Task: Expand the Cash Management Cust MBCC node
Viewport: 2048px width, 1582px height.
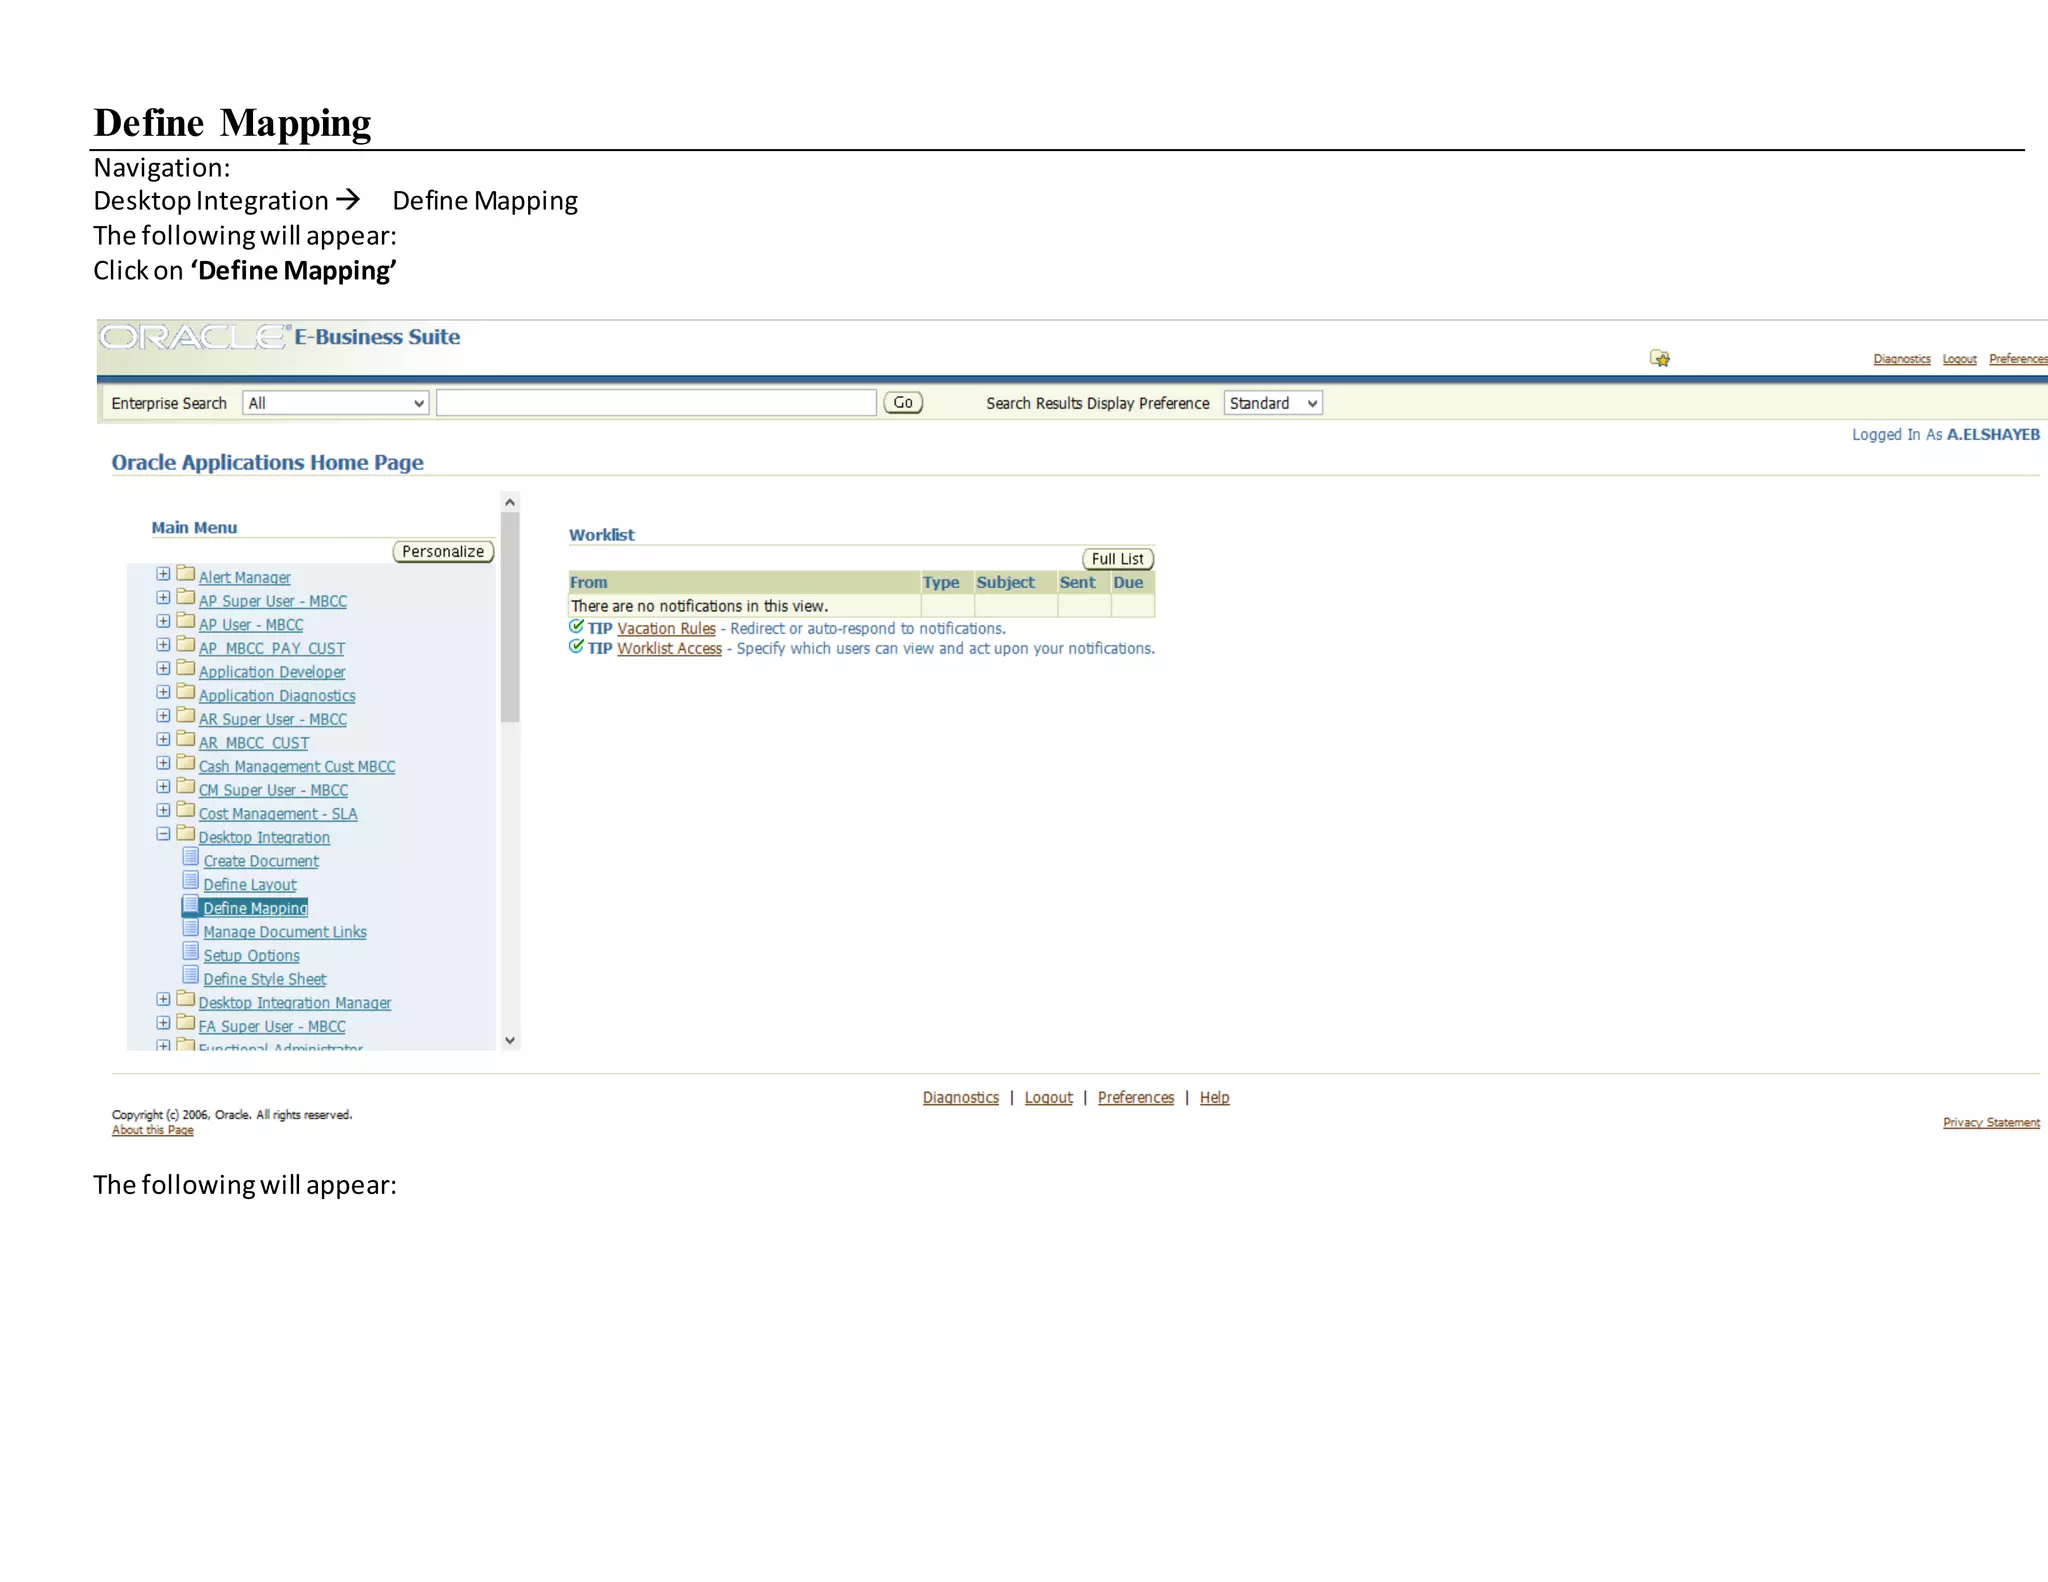Action: 163,764
